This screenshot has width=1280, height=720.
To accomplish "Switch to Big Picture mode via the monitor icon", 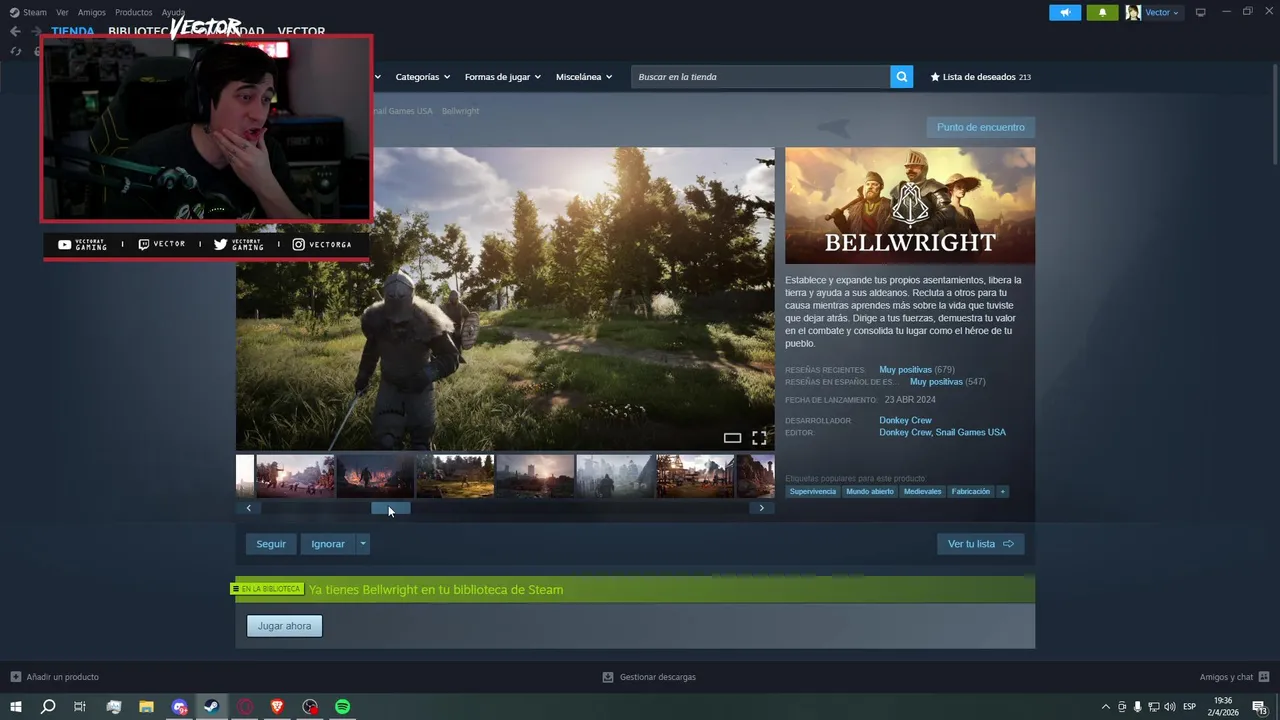I will (1200, 12).
